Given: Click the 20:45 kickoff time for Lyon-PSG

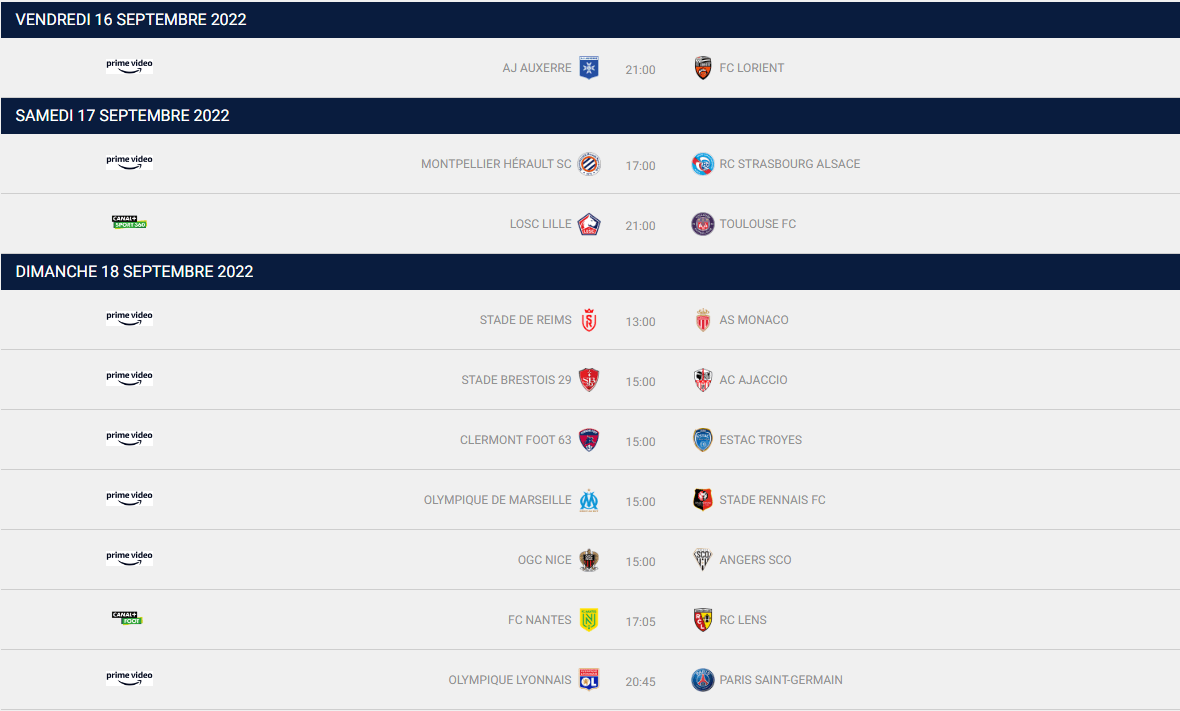Looking at the screenshot, I should (x=640, y=682).
